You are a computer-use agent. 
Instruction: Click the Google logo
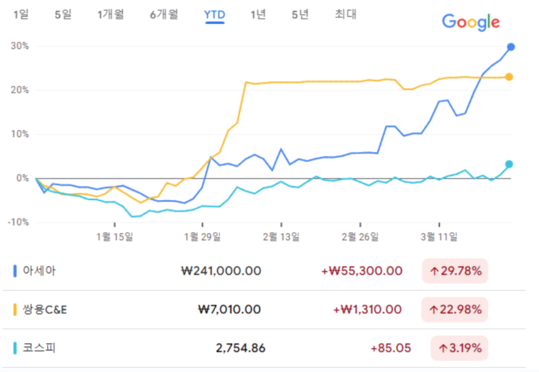(471, 22)
